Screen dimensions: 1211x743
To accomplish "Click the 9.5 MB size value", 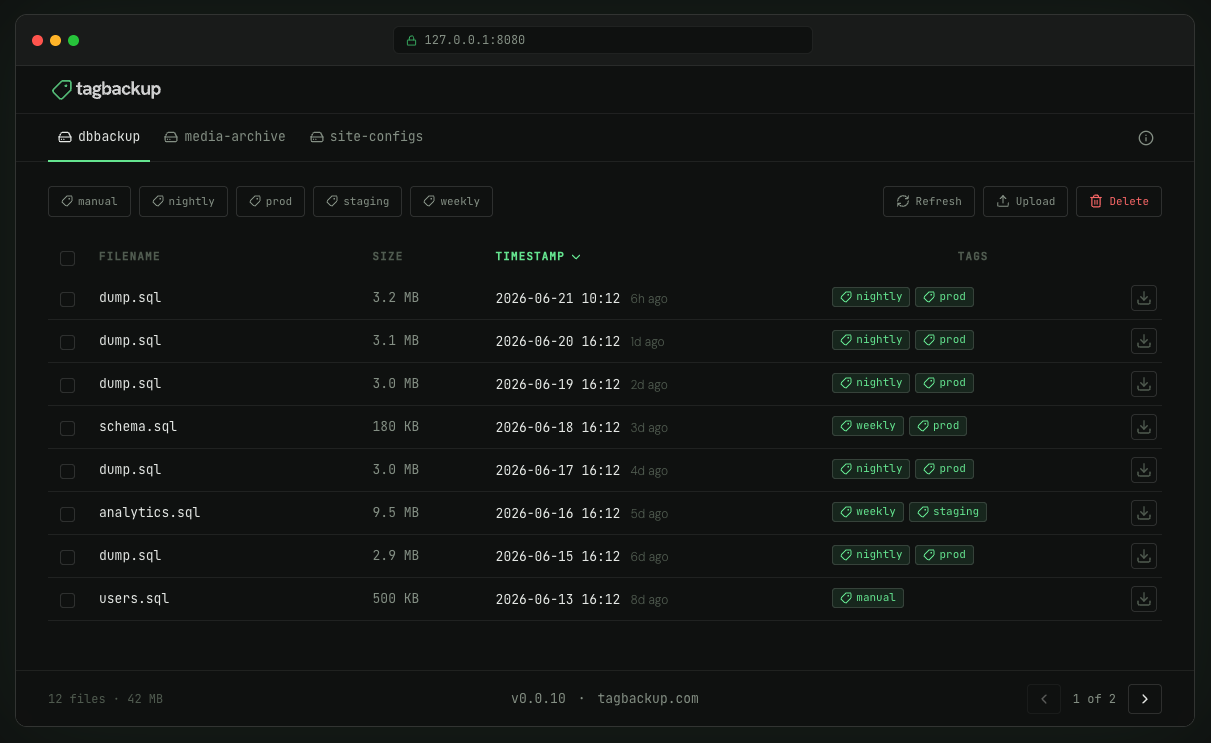I will coord(395,513).
